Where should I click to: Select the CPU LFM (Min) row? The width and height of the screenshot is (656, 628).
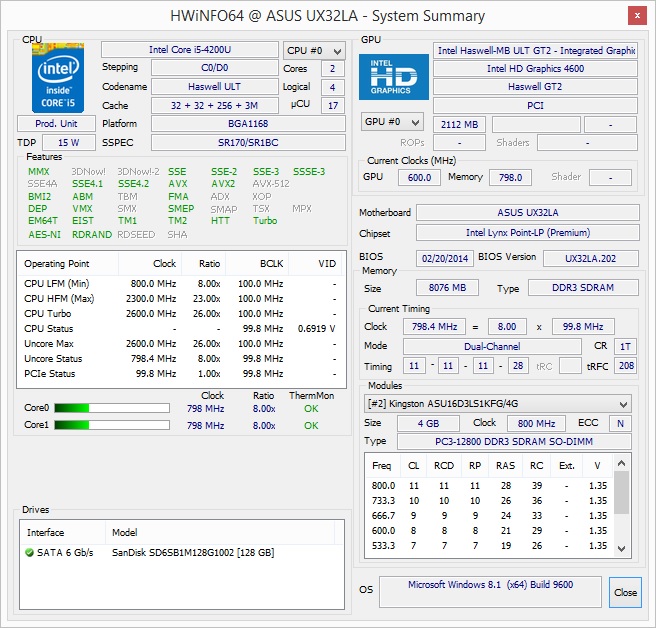tap(181, 284)
